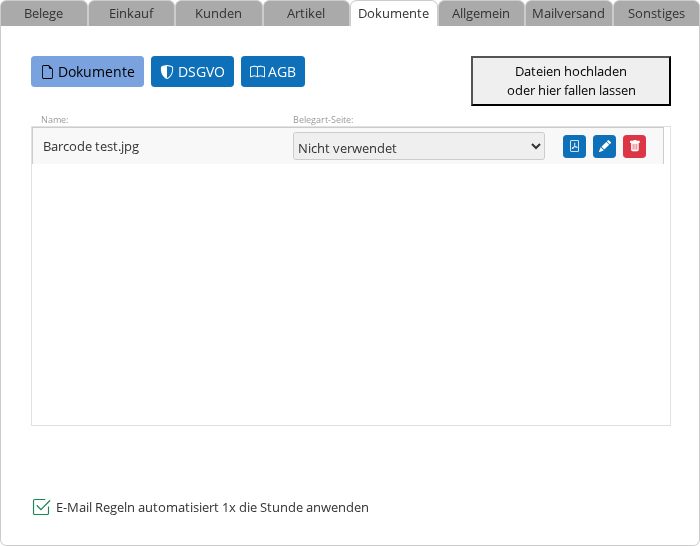Open the DSGVO shield button

(x=193, y=72)
